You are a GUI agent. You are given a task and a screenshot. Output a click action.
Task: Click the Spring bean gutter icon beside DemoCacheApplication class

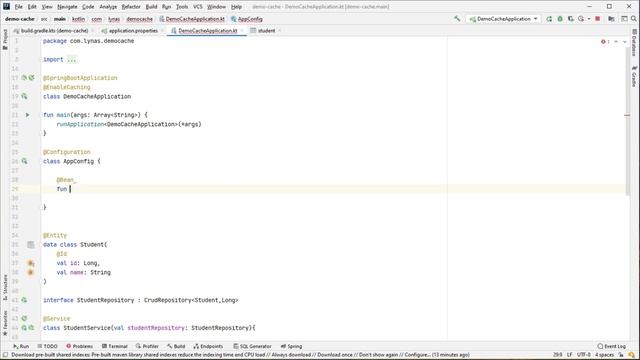[24, 96]
